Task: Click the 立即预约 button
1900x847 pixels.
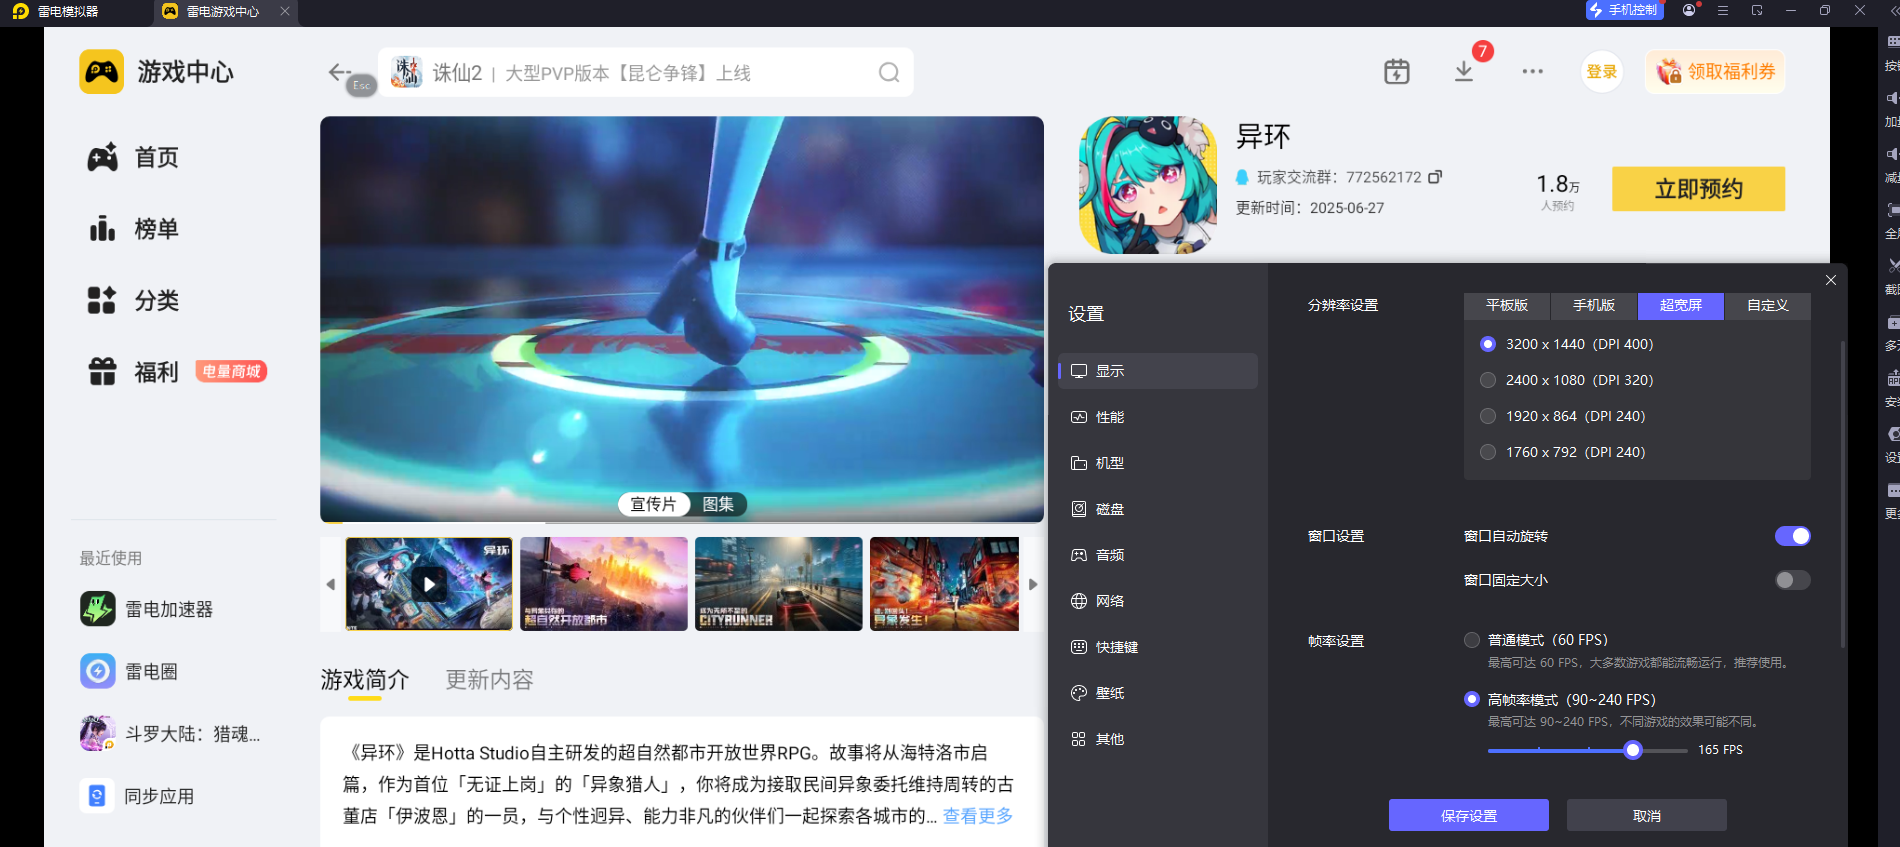Action: 1698,189
